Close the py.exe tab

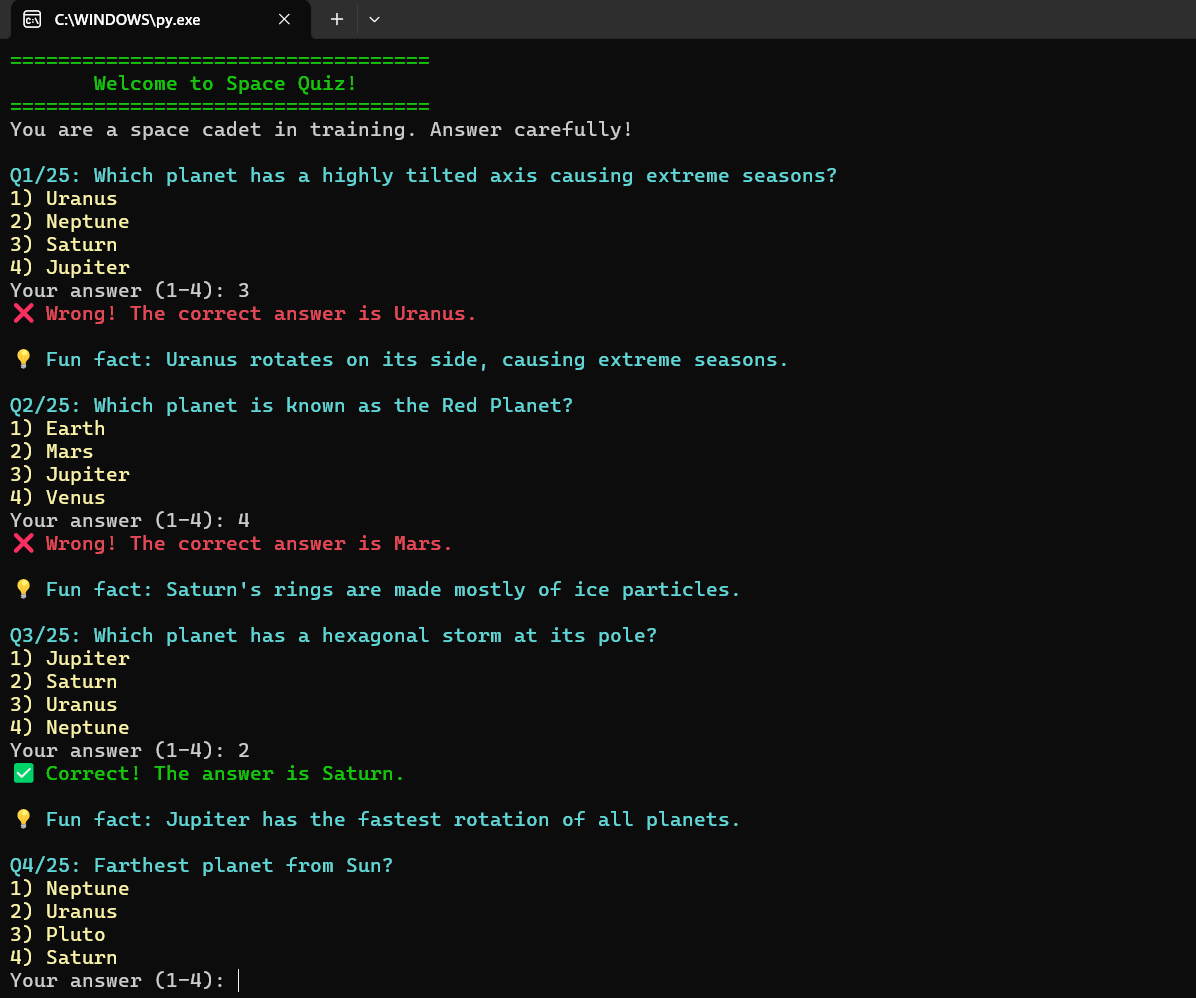pos(284,19)
